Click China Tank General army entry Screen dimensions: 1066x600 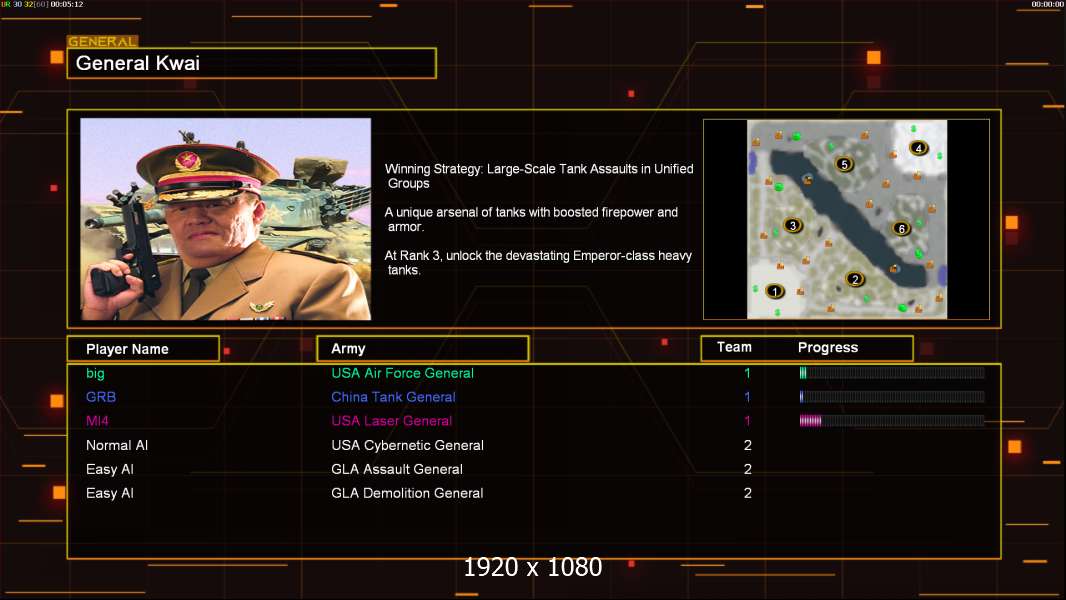click(394, 397)
